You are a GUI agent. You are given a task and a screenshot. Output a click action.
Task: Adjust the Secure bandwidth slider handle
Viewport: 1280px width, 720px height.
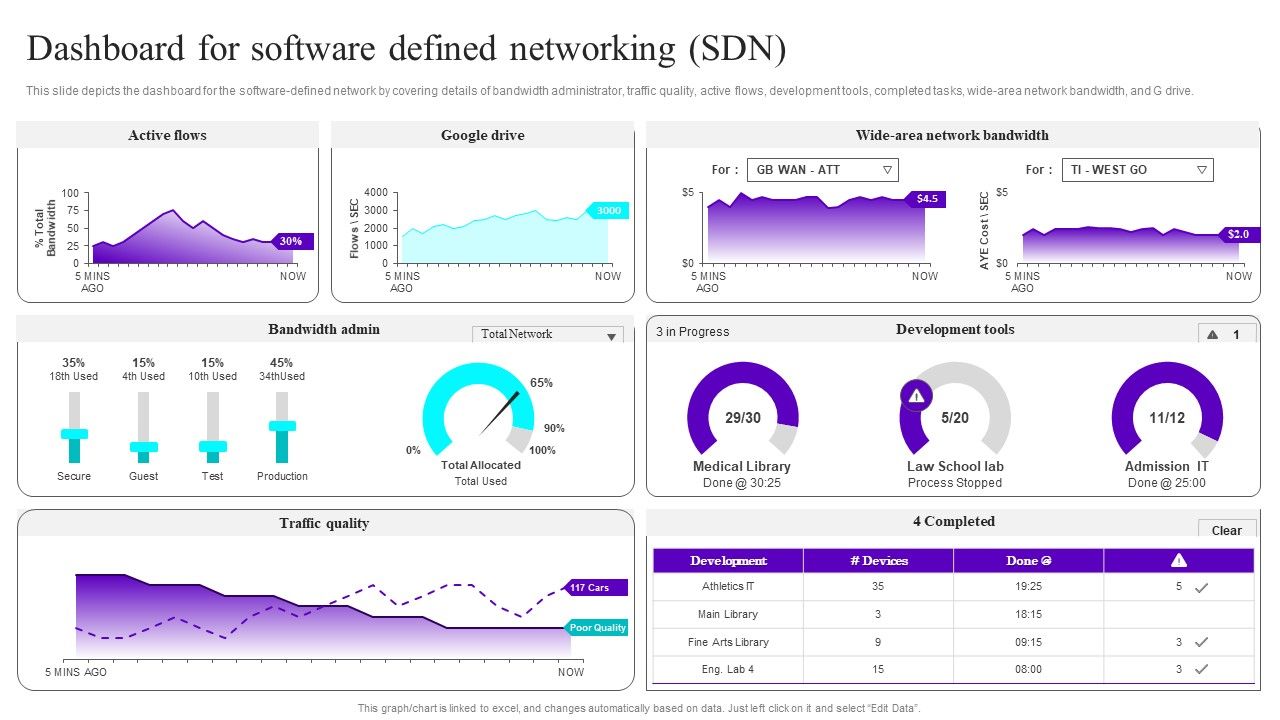point(74,434)
